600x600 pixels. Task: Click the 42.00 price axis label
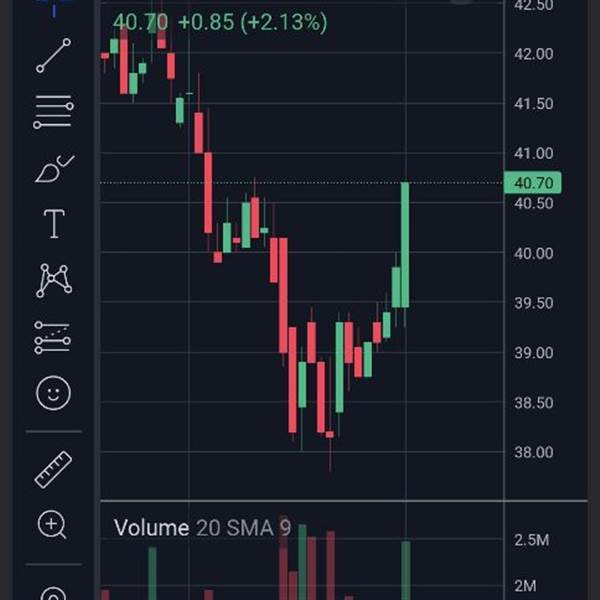tap(534, 54)
